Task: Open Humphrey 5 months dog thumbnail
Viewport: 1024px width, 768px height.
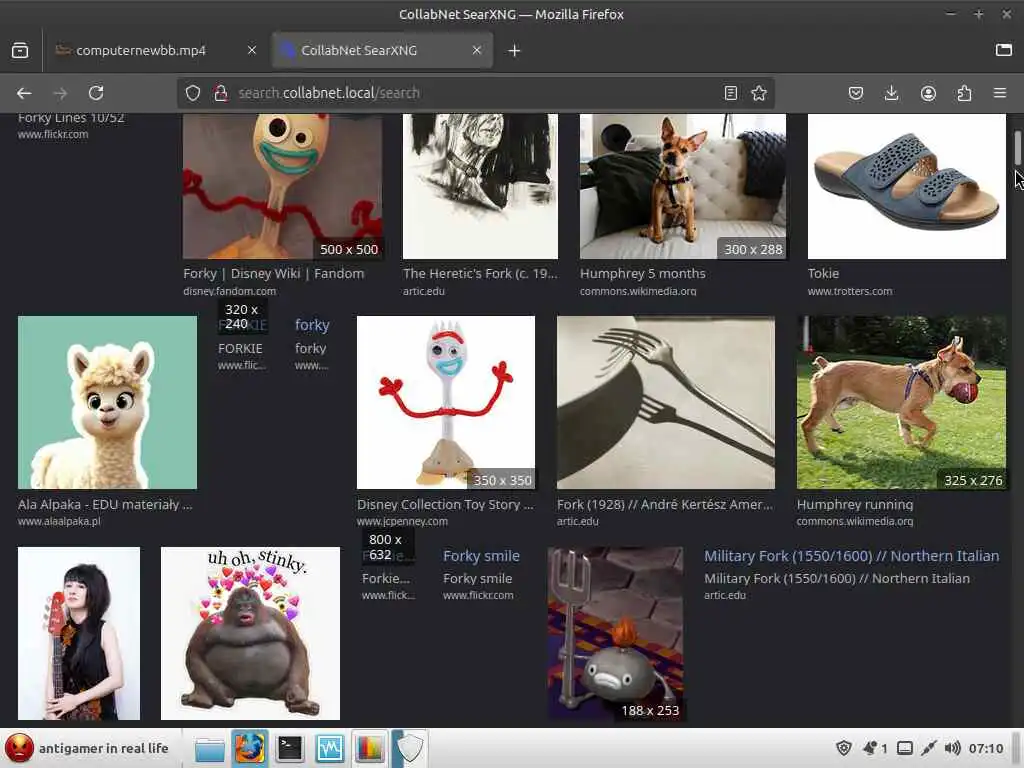Action: tap(683, 186)
